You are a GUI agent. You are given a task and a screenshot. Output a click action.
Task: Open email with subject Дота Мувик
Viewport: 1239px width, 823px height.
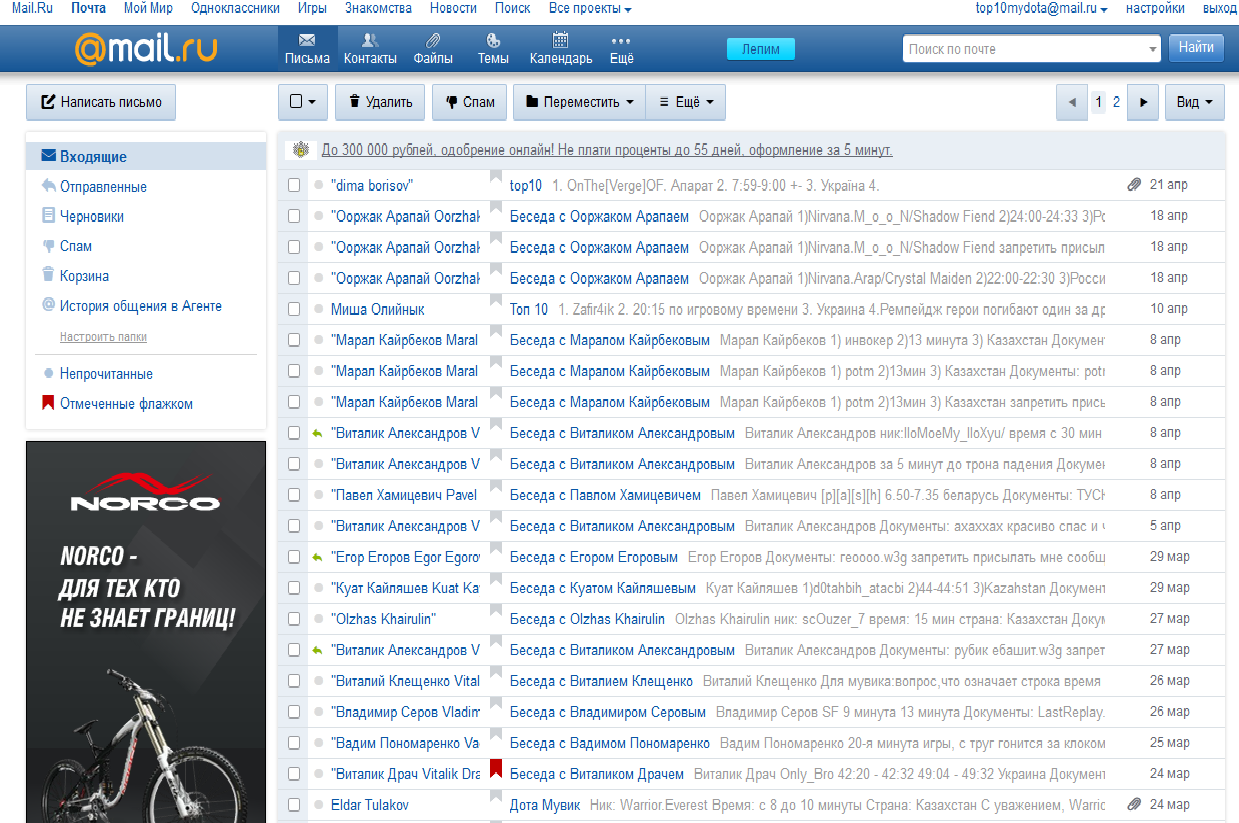coord(545,805)
